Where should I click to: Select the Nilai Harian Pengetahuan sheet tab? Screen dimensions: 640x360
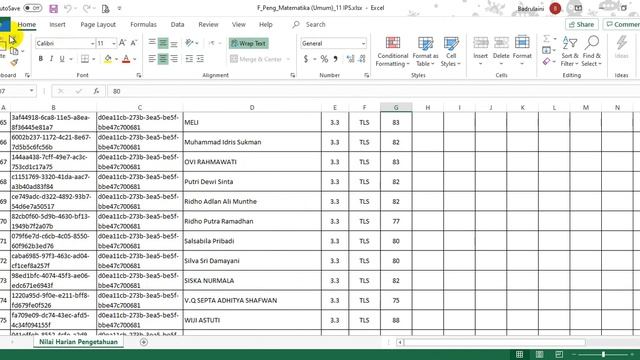(78, 342)
